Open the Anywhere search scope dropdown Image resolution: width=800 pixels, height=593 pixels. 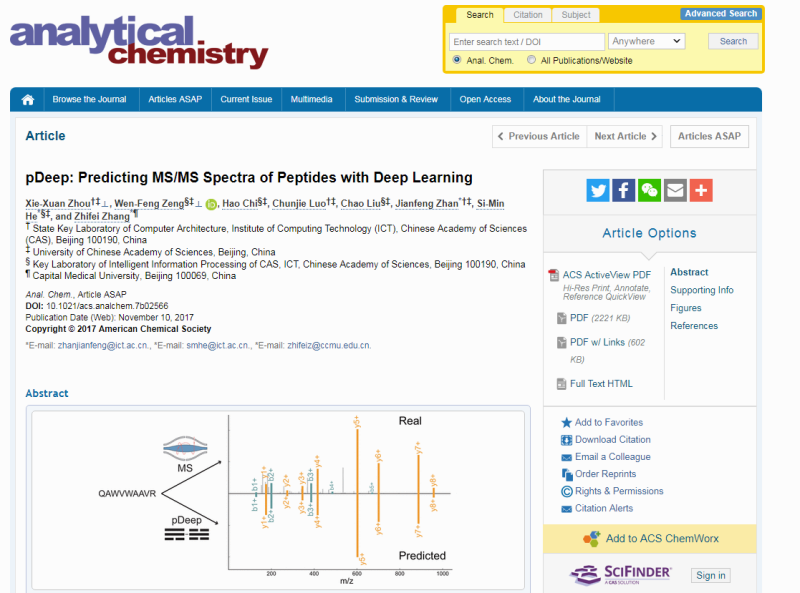(646, 41)
